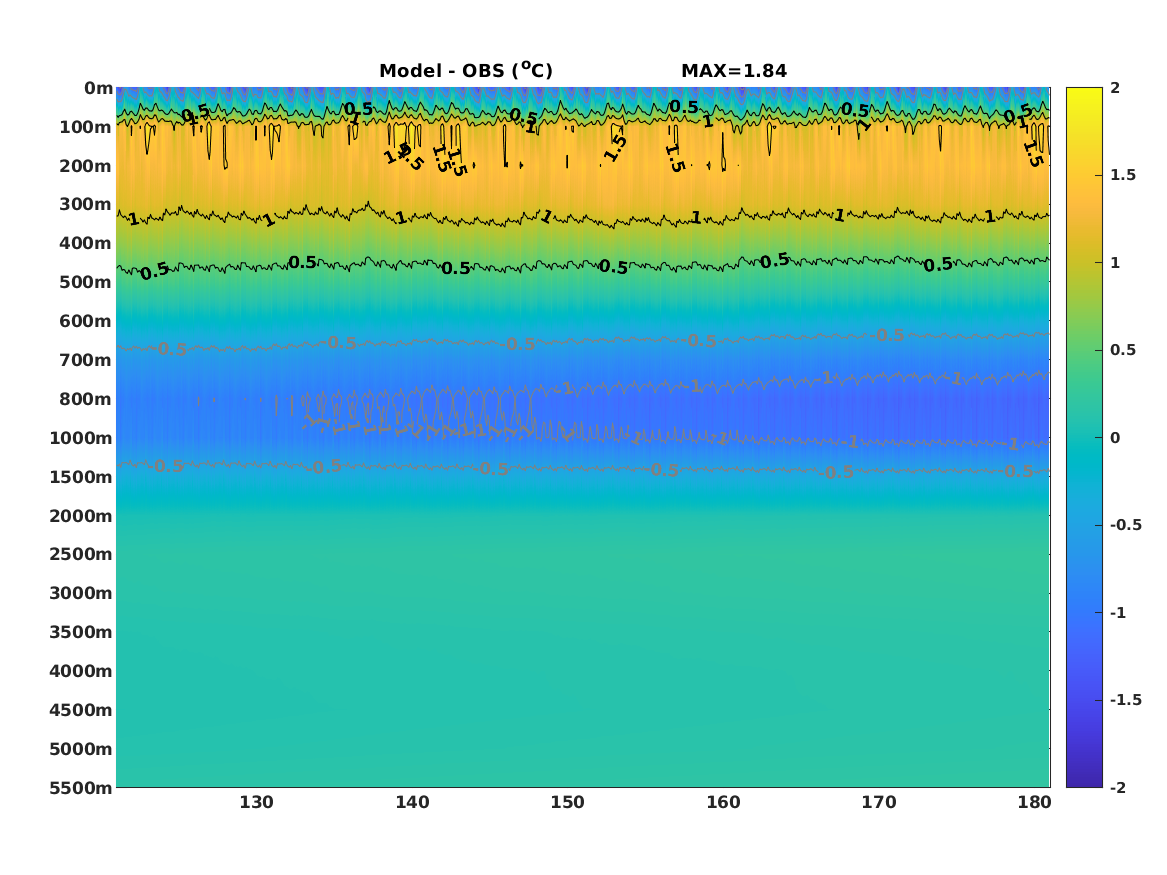
Task: Select the '140' longitude tick label
Action: 412,802
